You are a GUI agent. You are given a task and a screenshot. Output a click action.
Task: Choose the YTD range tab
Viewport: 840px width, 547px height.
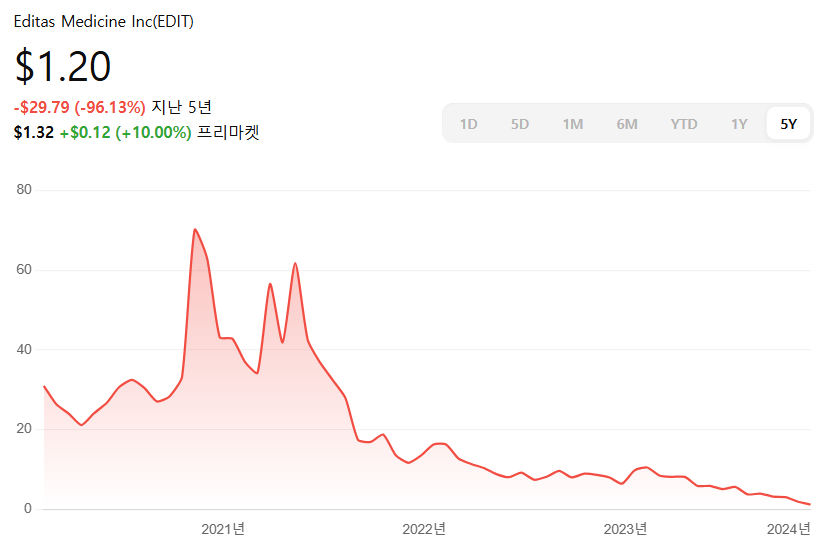click(x=684, y=124)
